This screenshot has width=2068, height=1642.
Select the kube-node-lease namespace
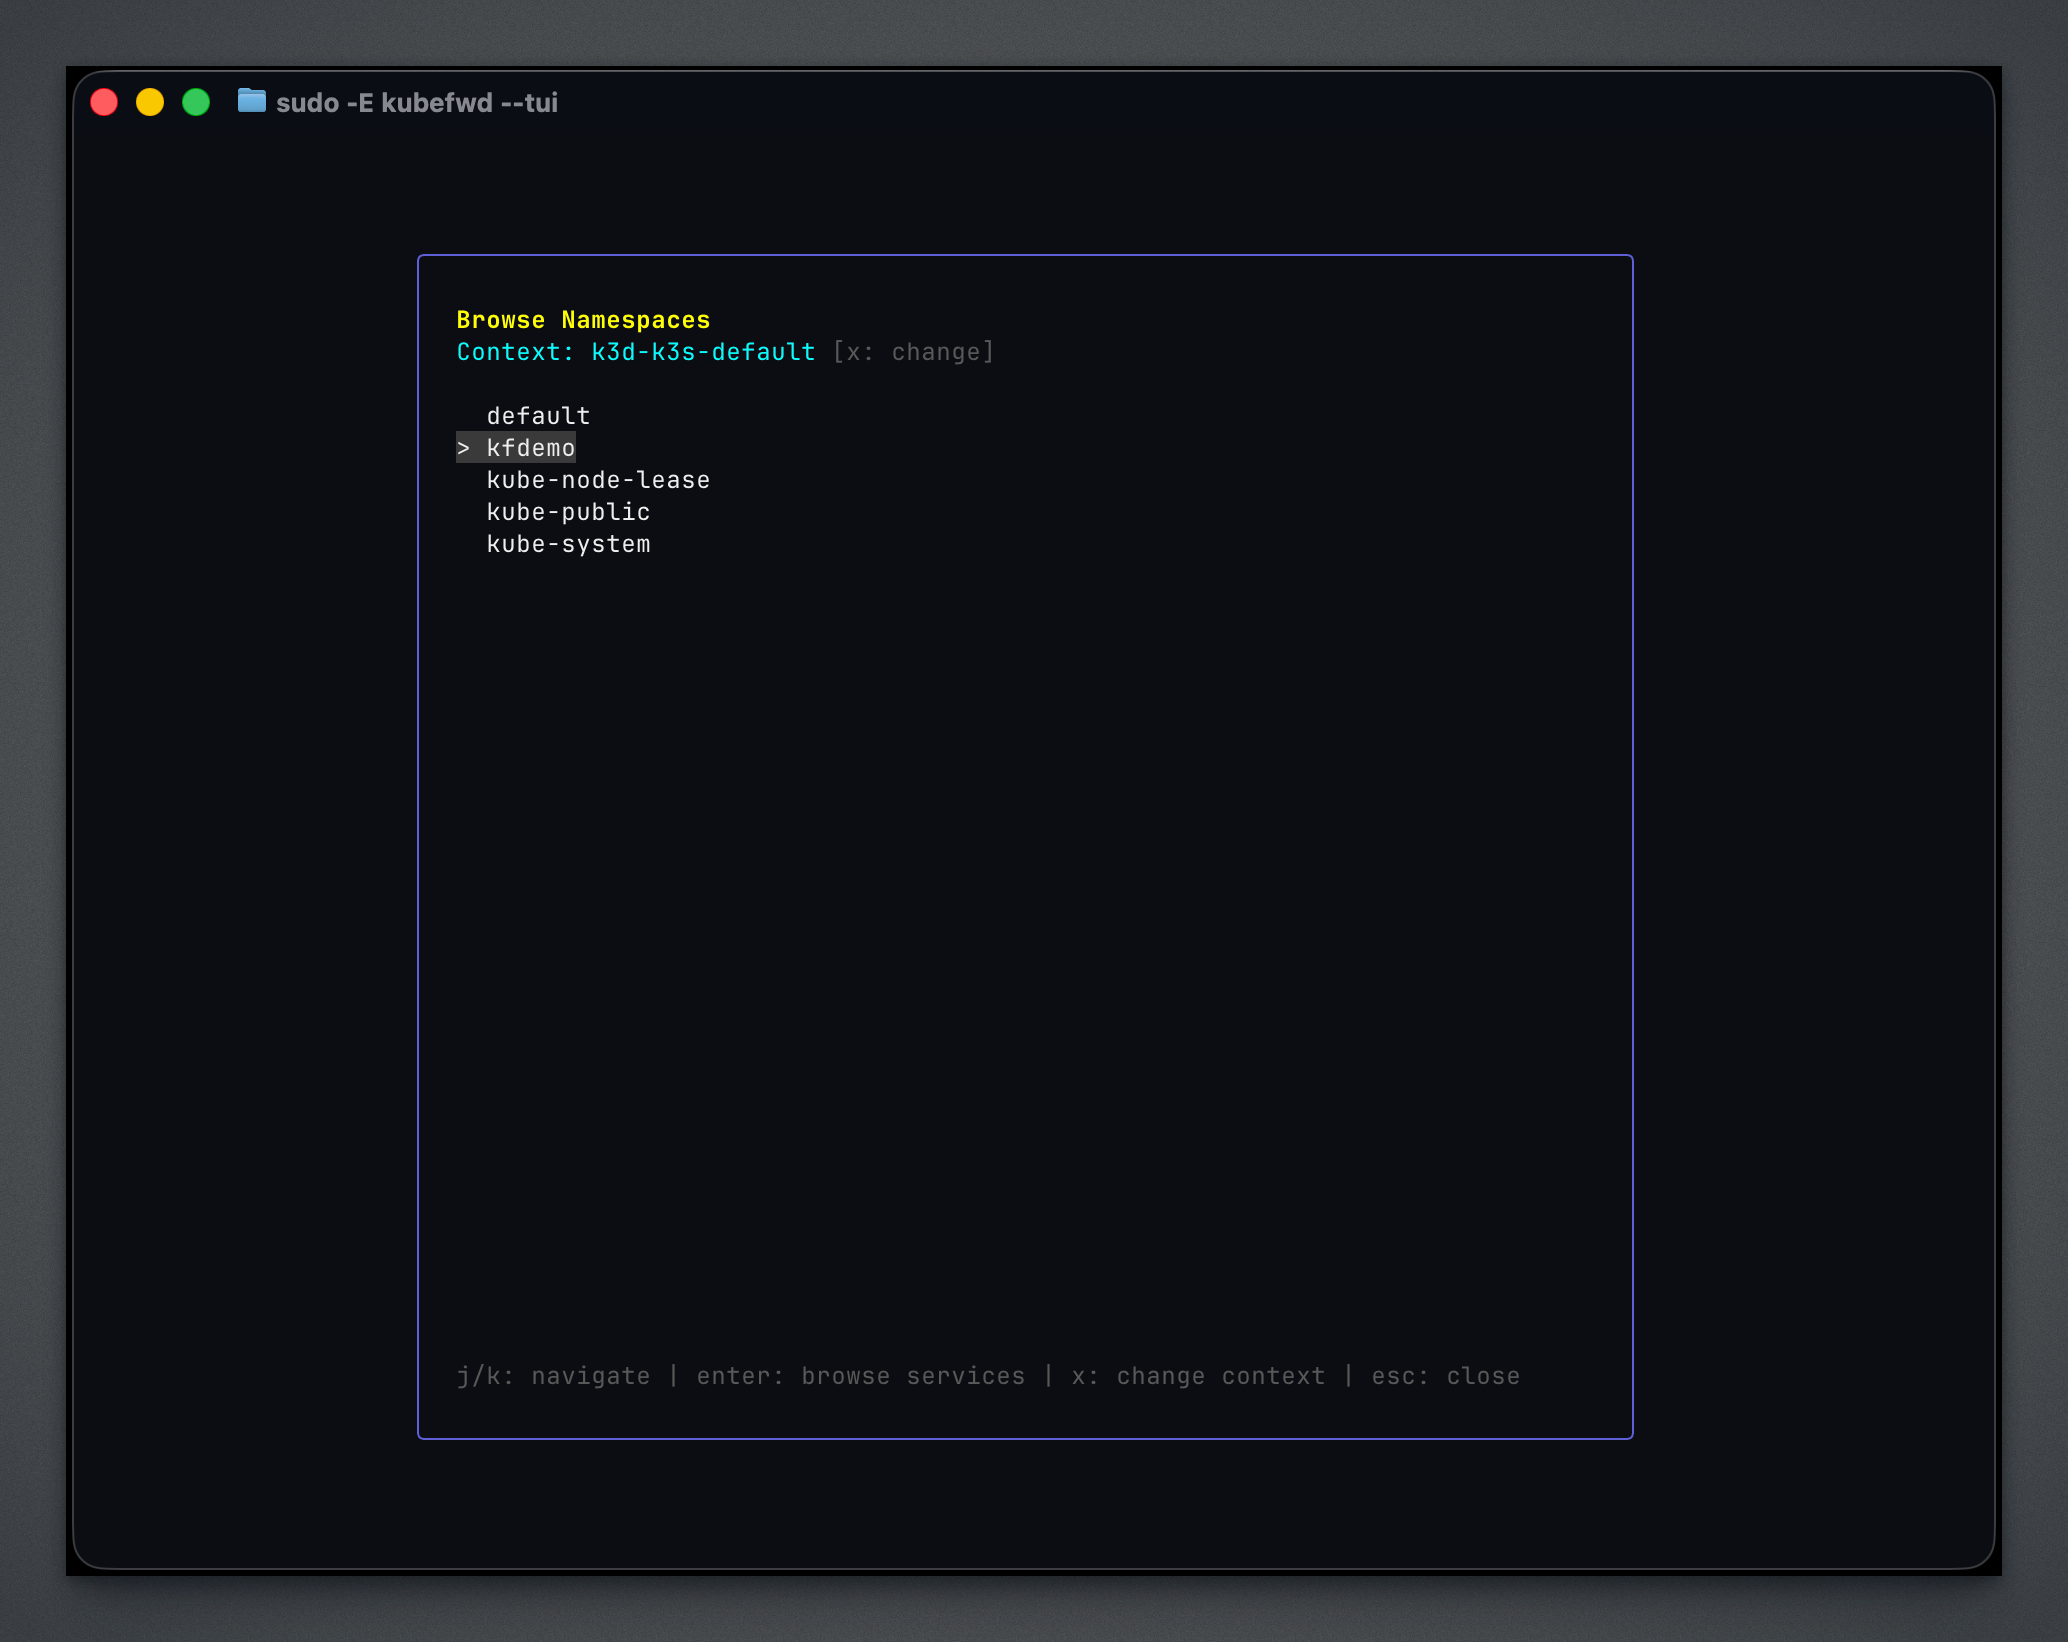tap(598, 480)
